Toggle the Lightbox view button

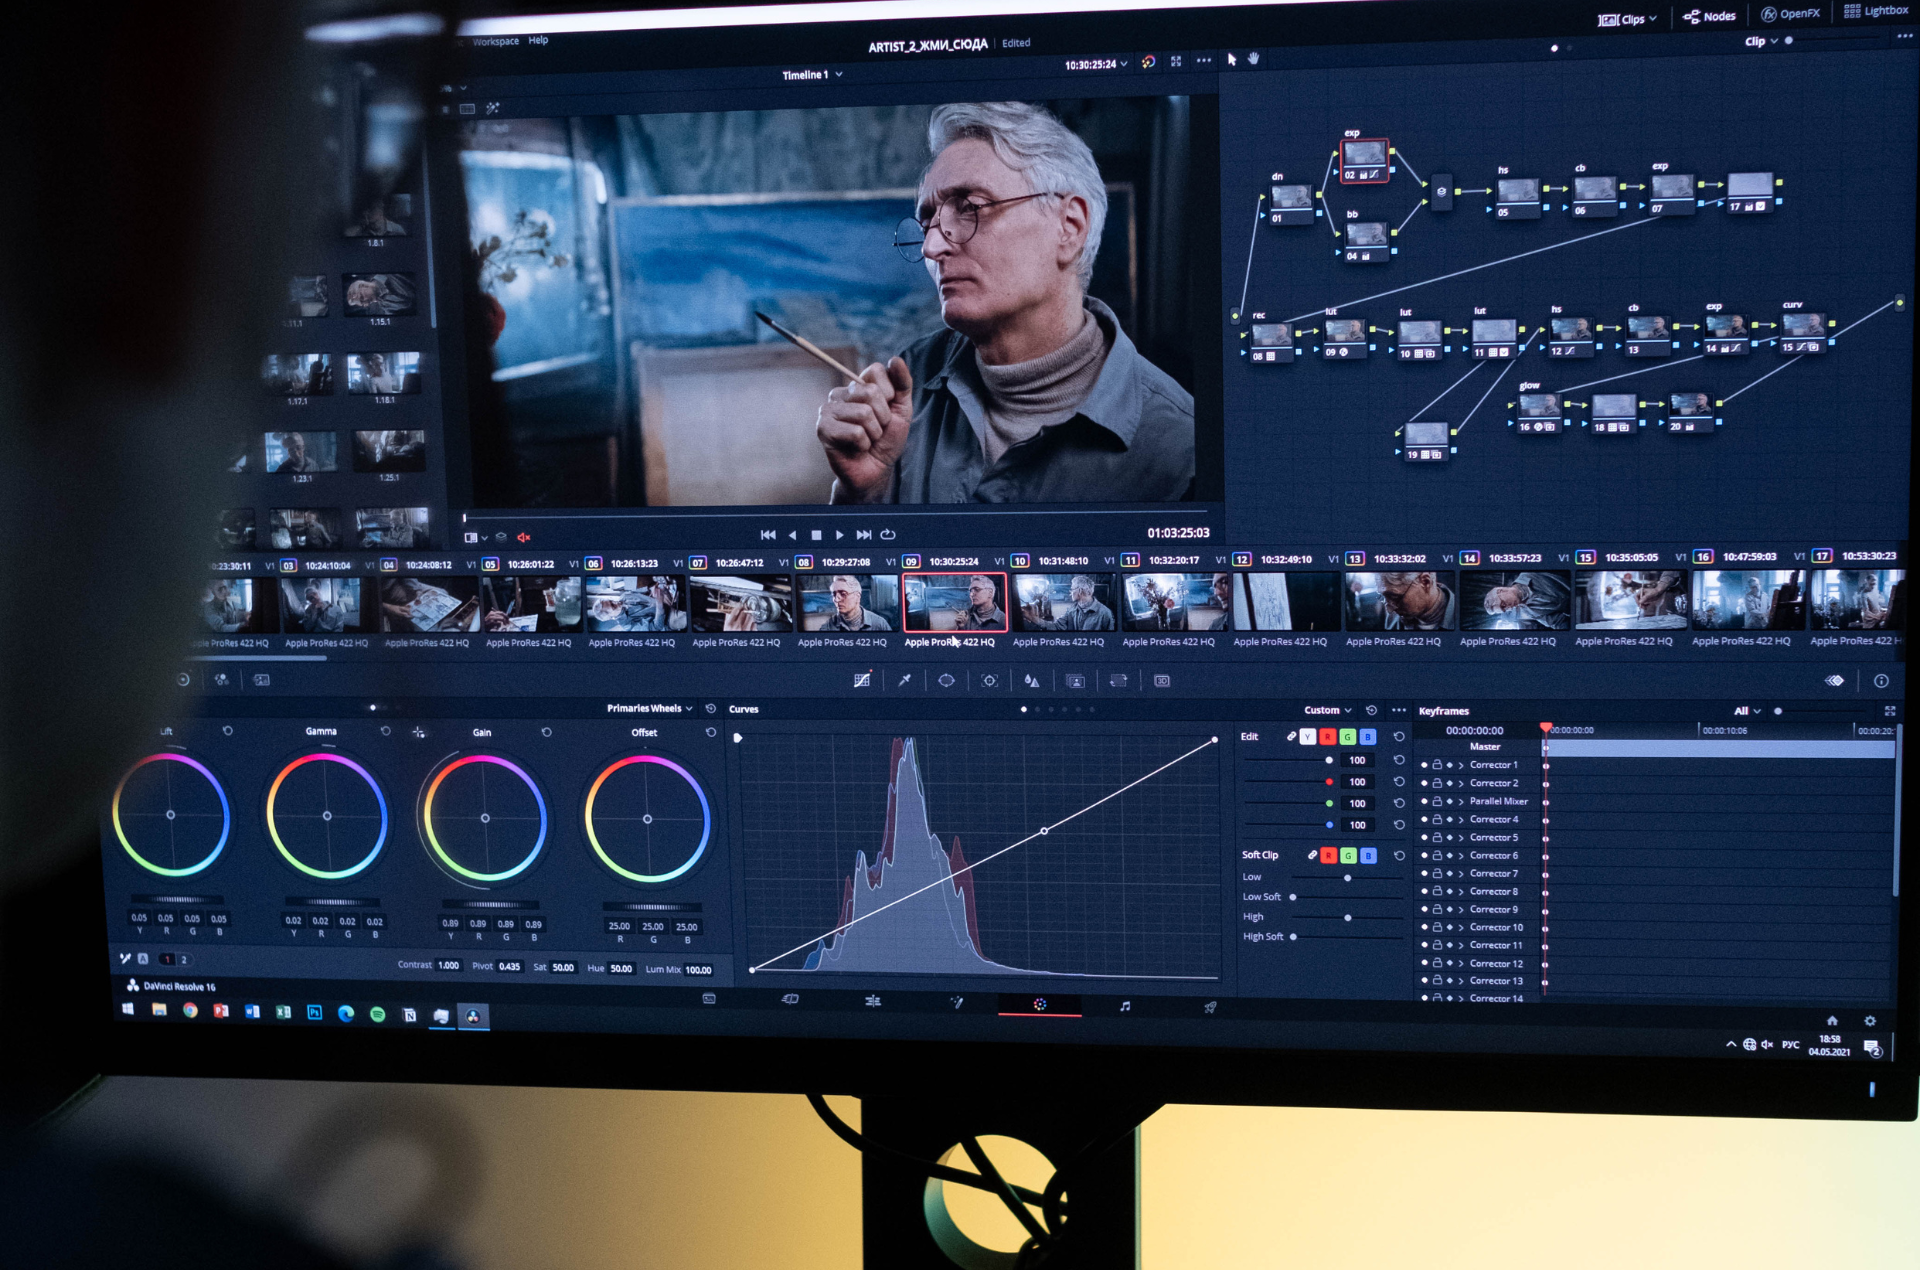pos(1876,10)
